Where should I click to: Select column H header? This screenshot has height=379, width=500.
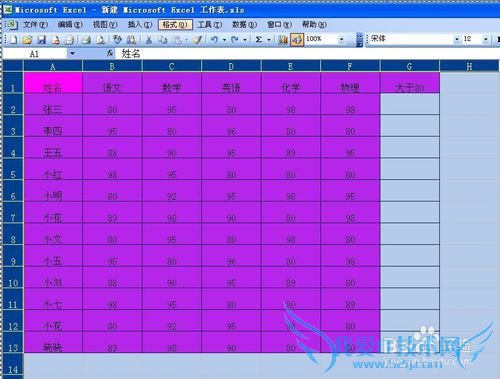(x=469, y=66)
